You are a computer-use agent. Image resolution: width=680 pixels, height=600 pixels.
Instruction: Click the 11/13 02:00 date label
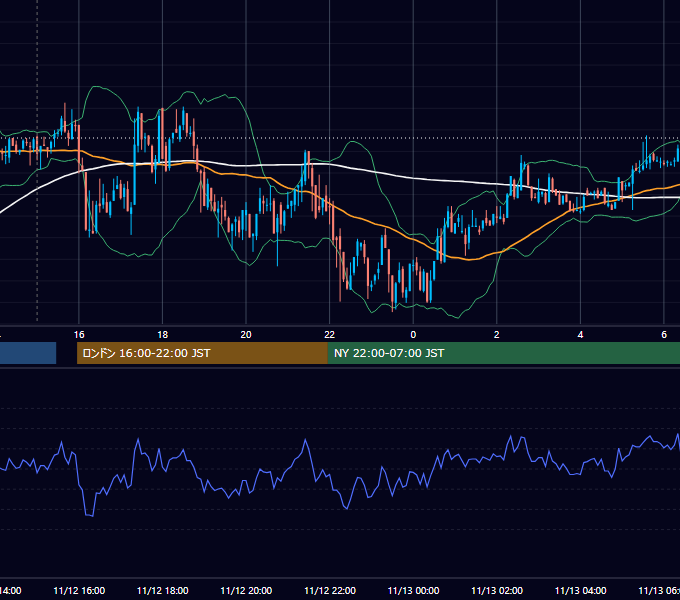[497, 591]
